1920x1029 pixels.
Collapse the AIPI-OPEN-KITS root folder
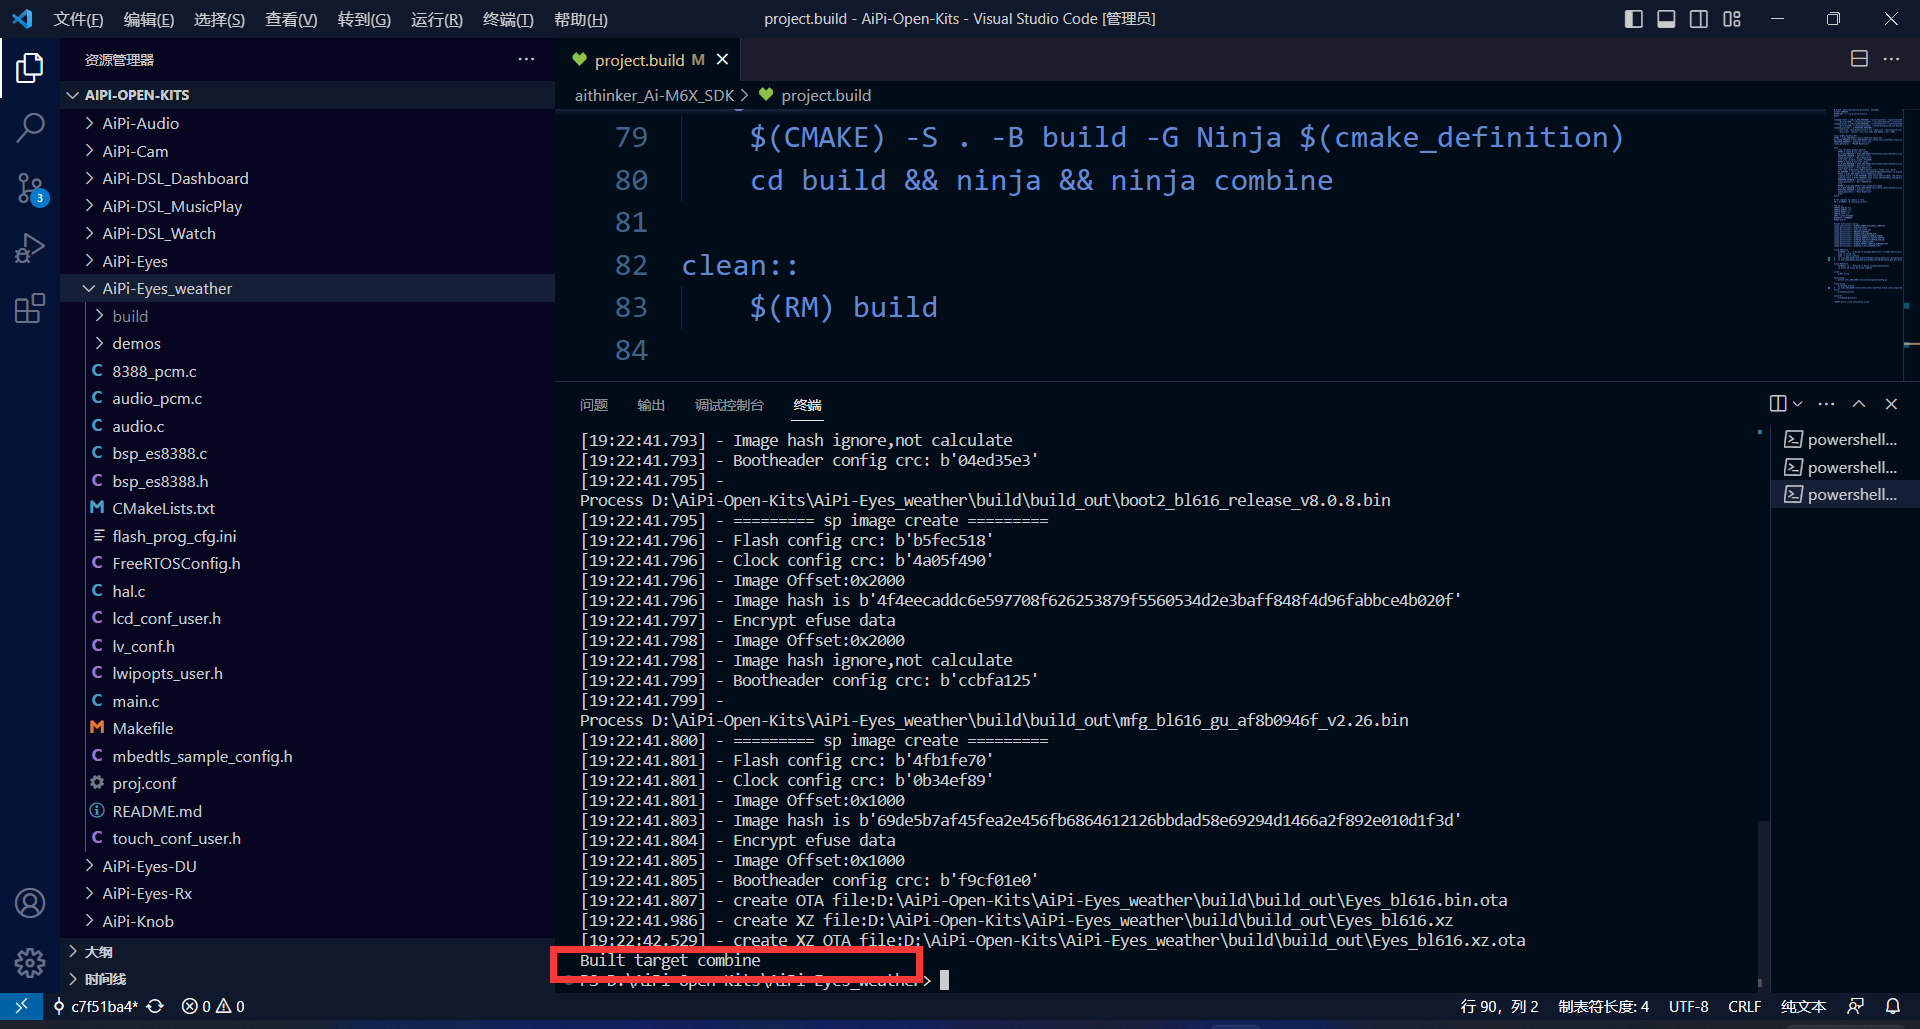pyautogui.click(x=307, y=95)
